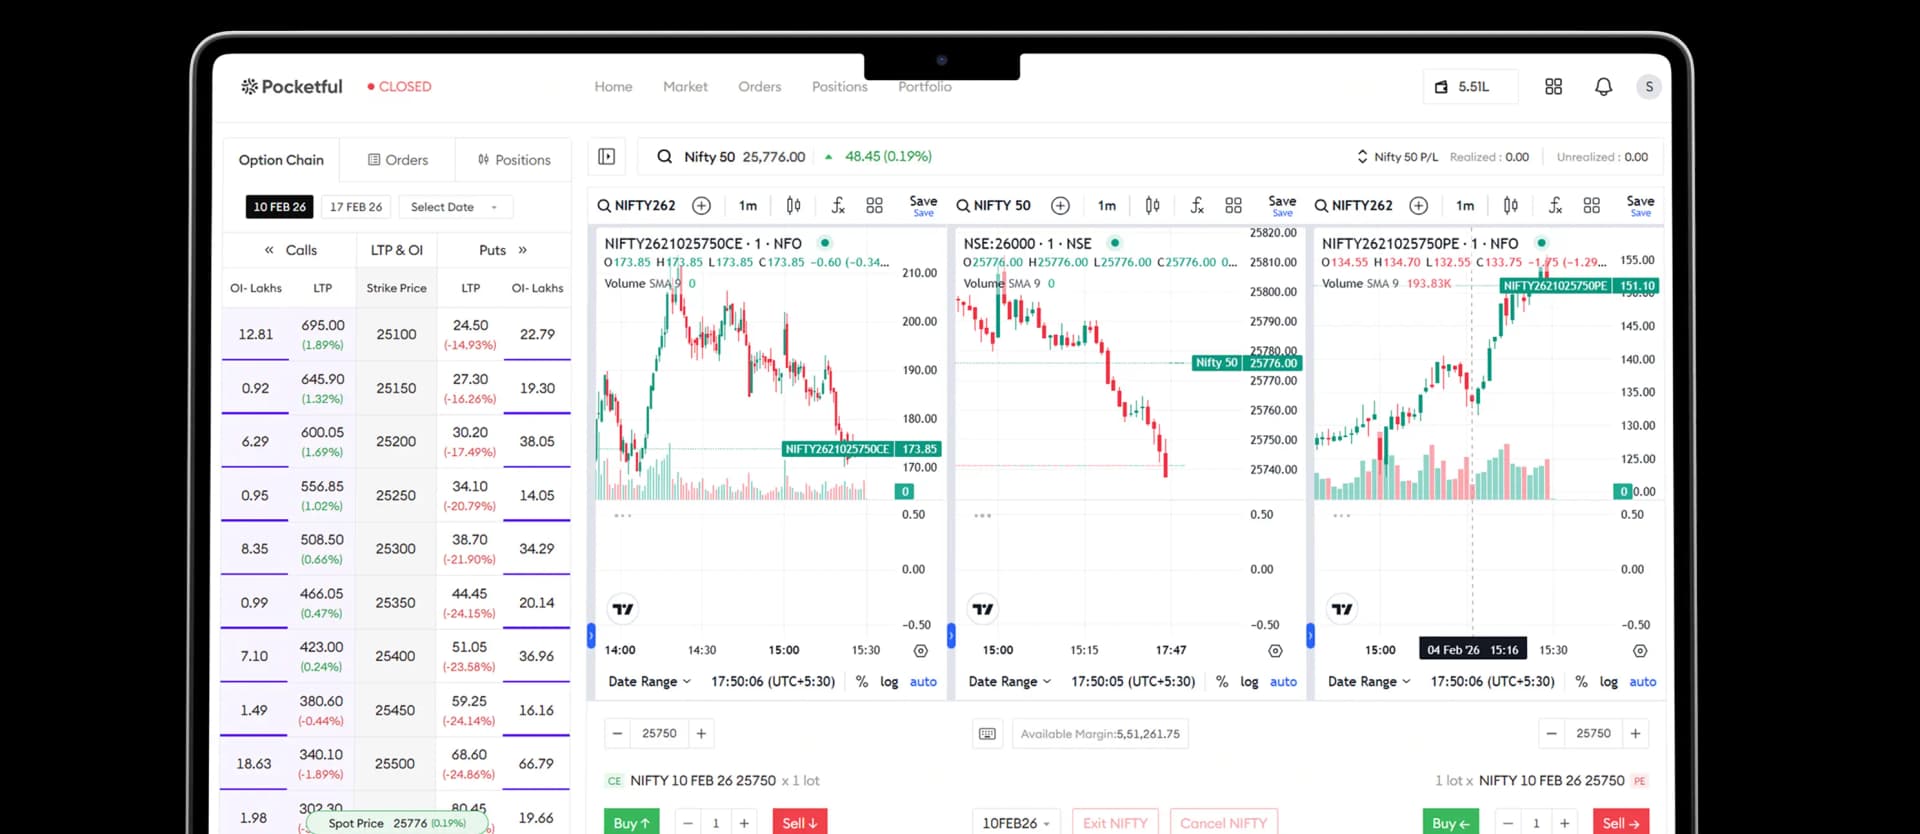This screenshot has width=1920, height=834.
Task: Toggle log scale on call chart
Action: click(889, 682)
